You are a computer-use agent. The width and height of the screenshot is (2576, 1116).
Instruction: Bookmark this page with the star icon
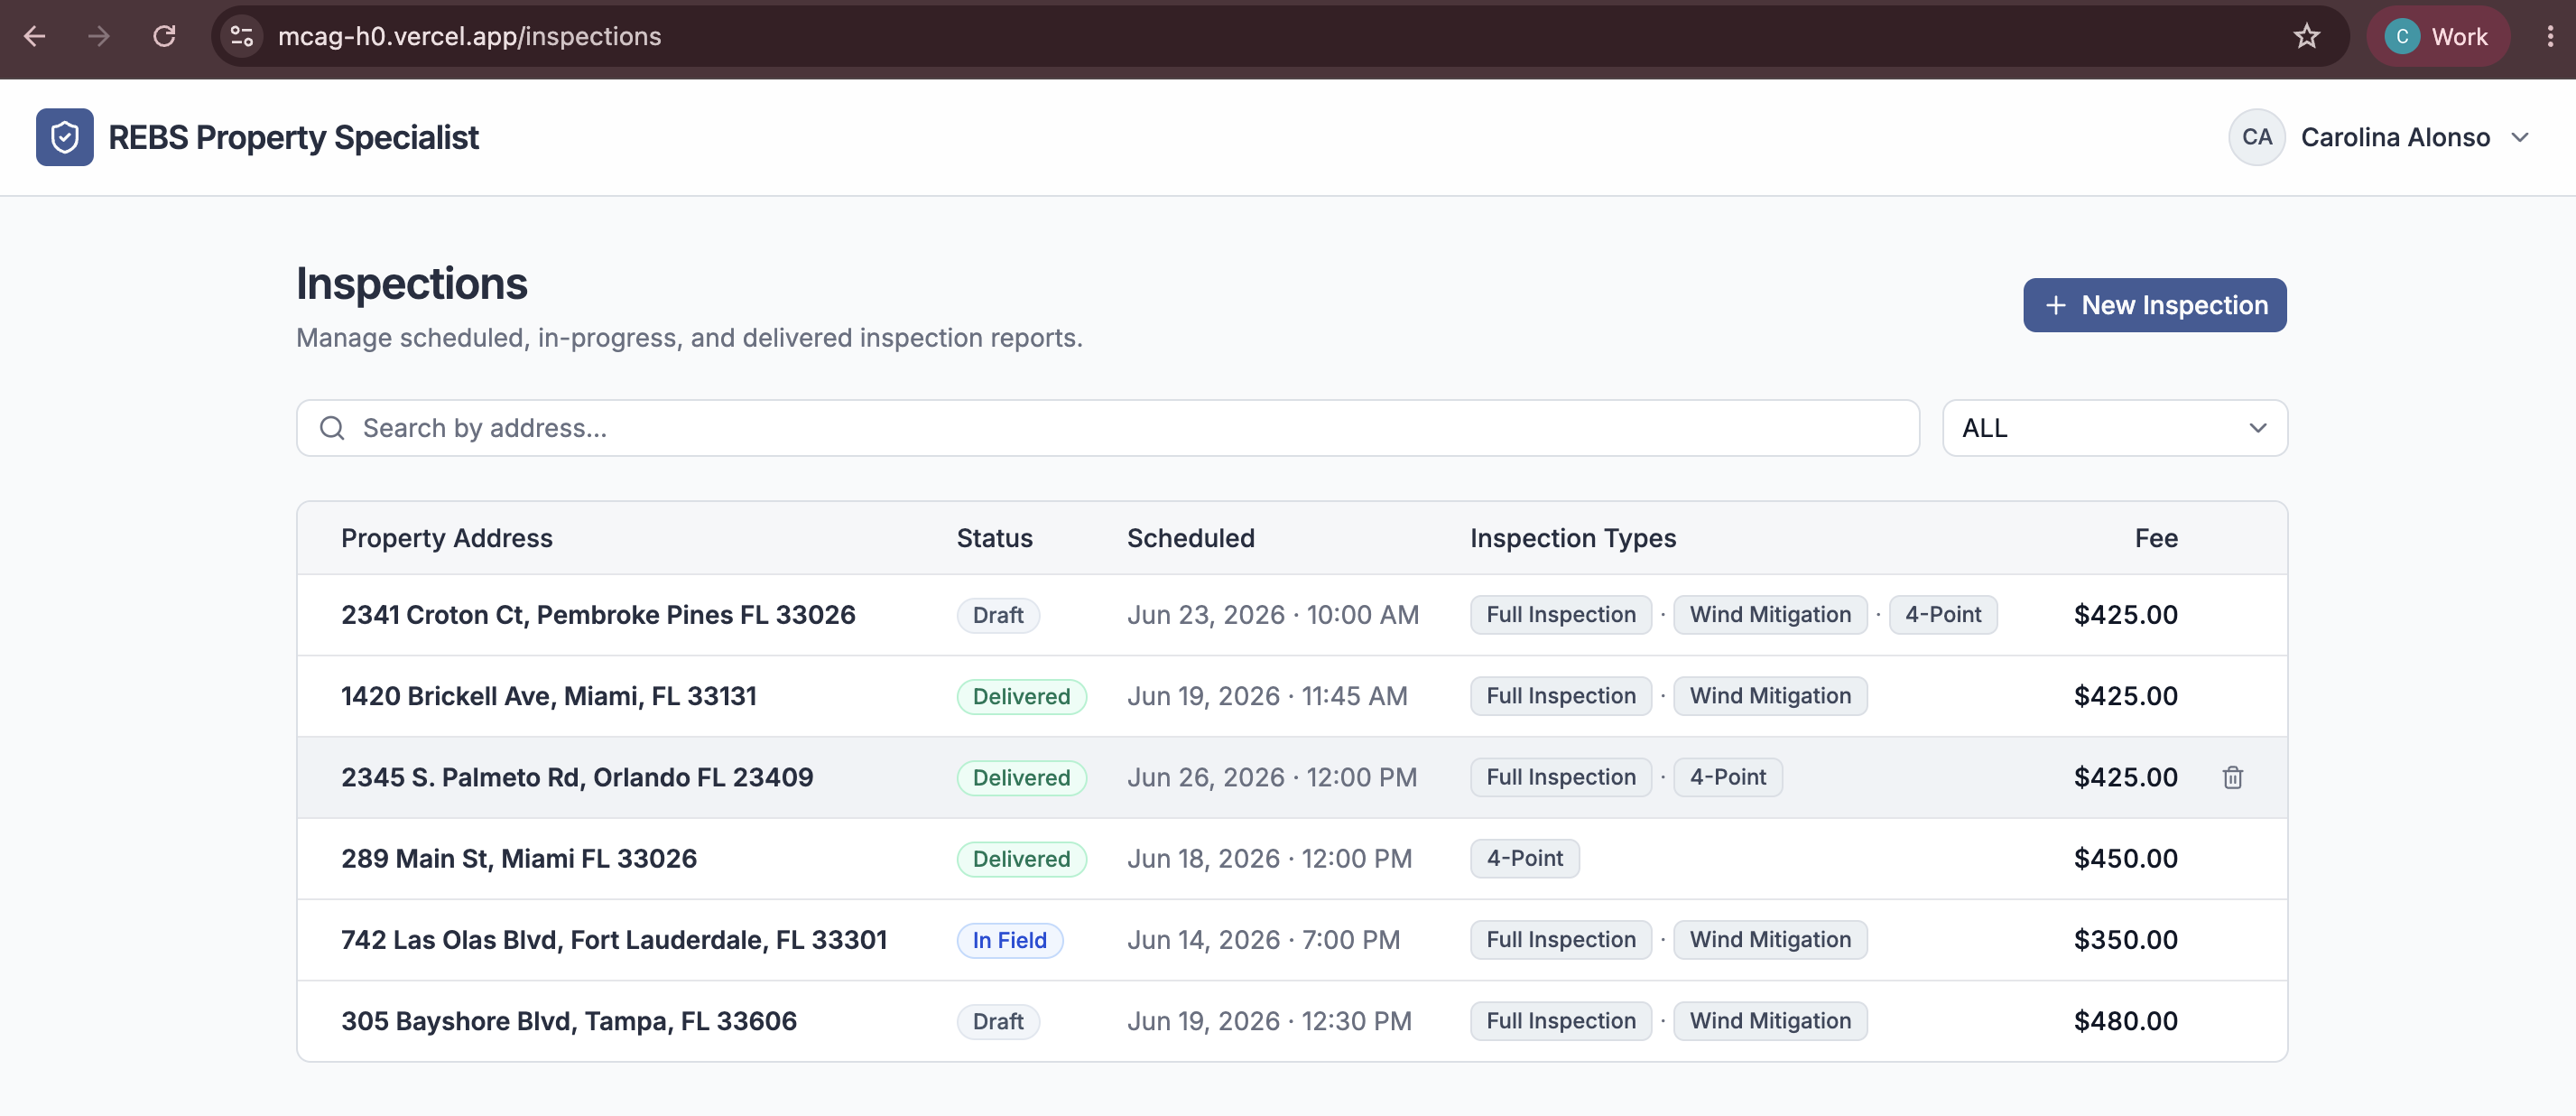[x=2306, y=37]
